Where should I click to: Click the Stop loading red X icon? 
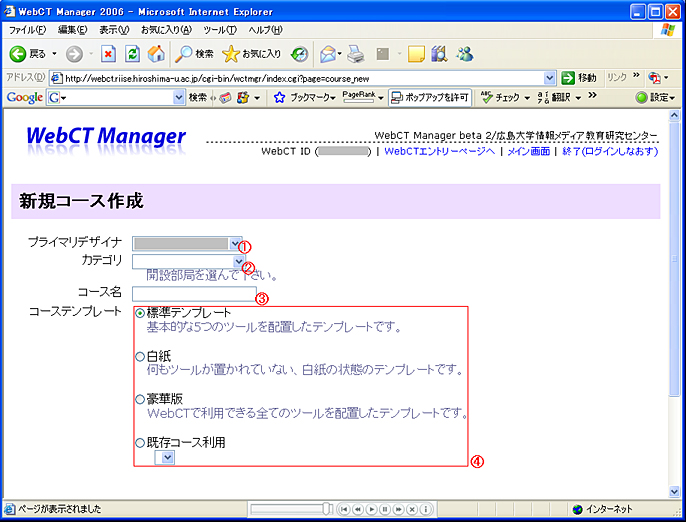[x=108, y=54]
